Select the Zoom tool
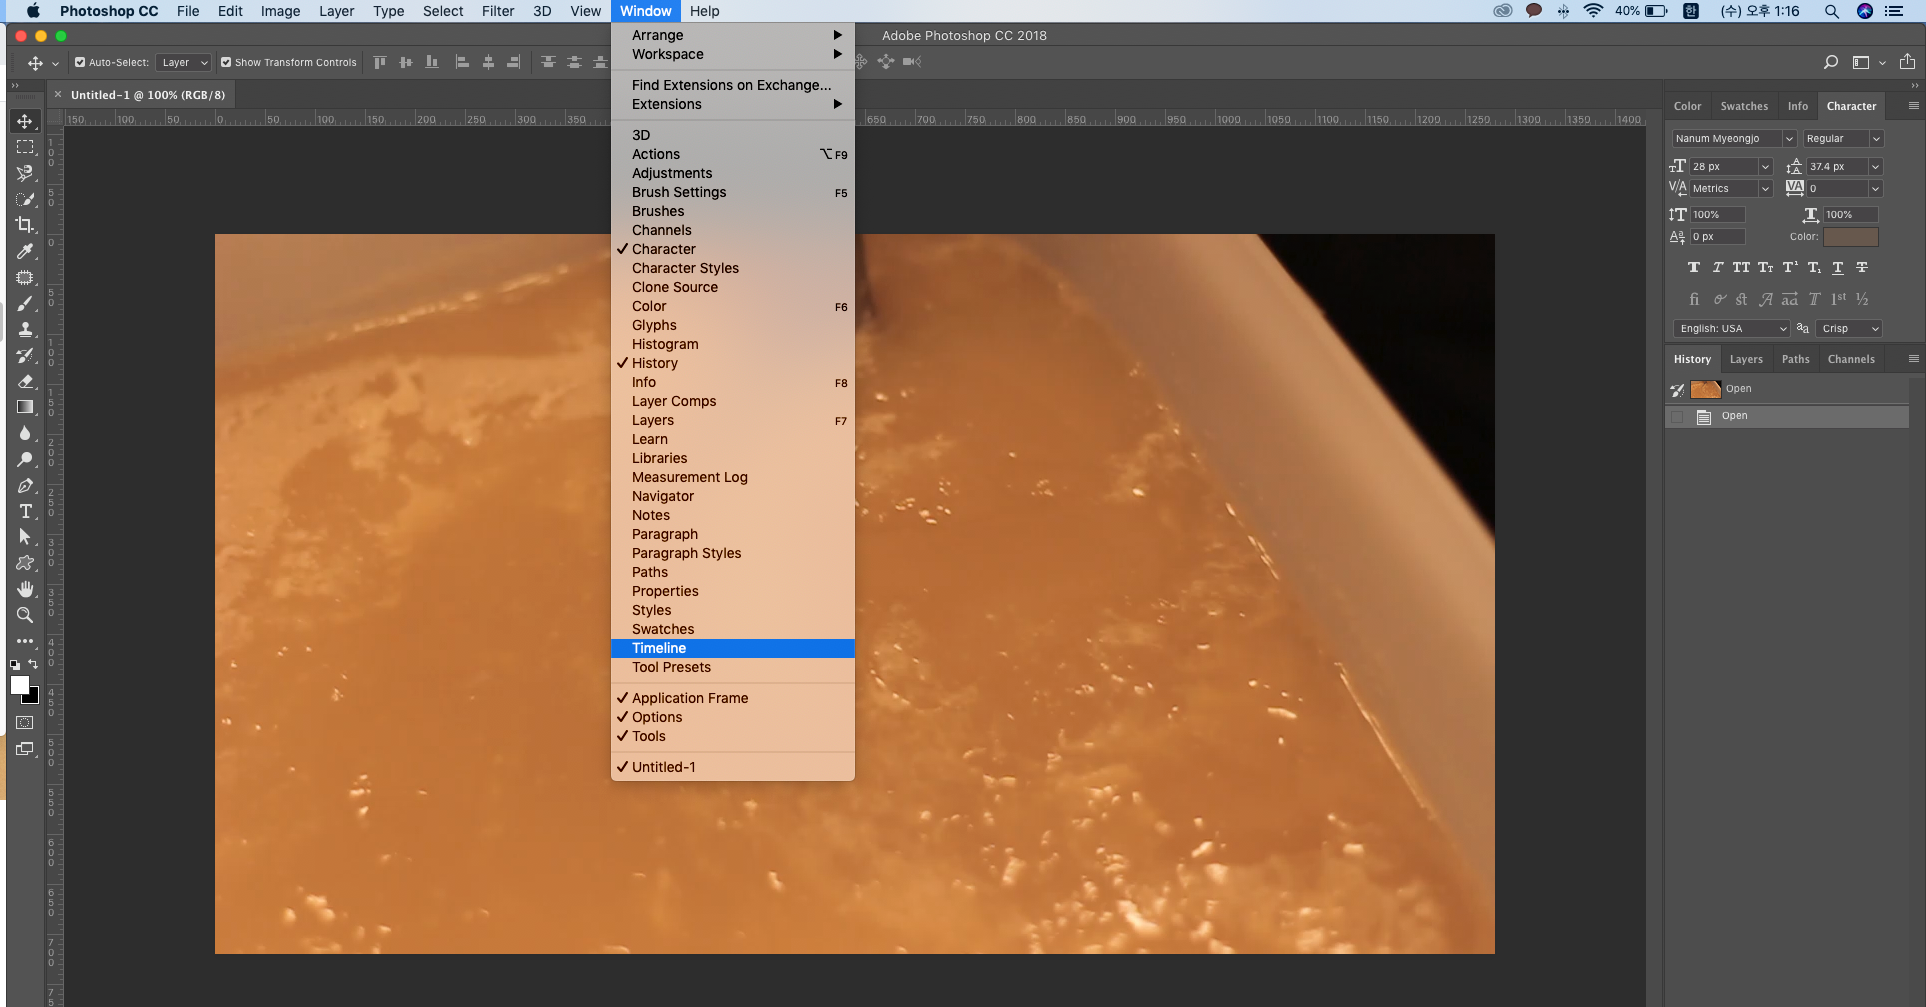The image size is (1926, 1007). click(x=25, y=615)
